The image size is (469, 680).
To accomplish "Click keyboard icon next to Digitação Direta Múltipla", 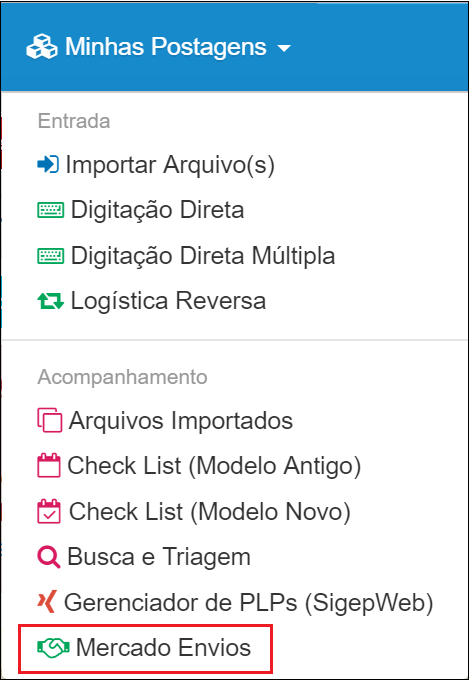I will [x=51, y=256].
